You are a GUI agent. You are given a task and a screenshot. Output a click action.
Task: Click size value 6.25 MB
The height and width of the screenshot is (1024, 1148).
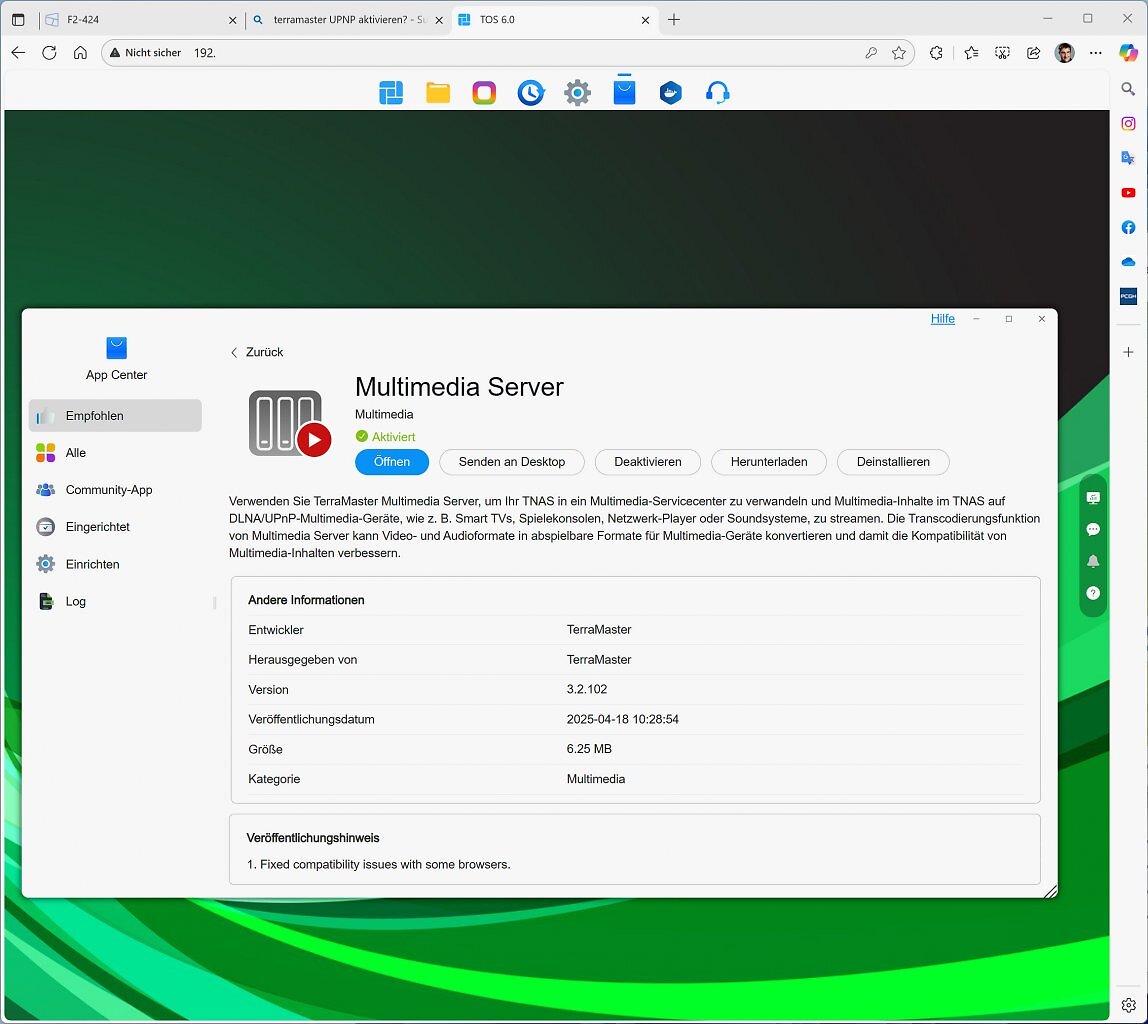589,749
